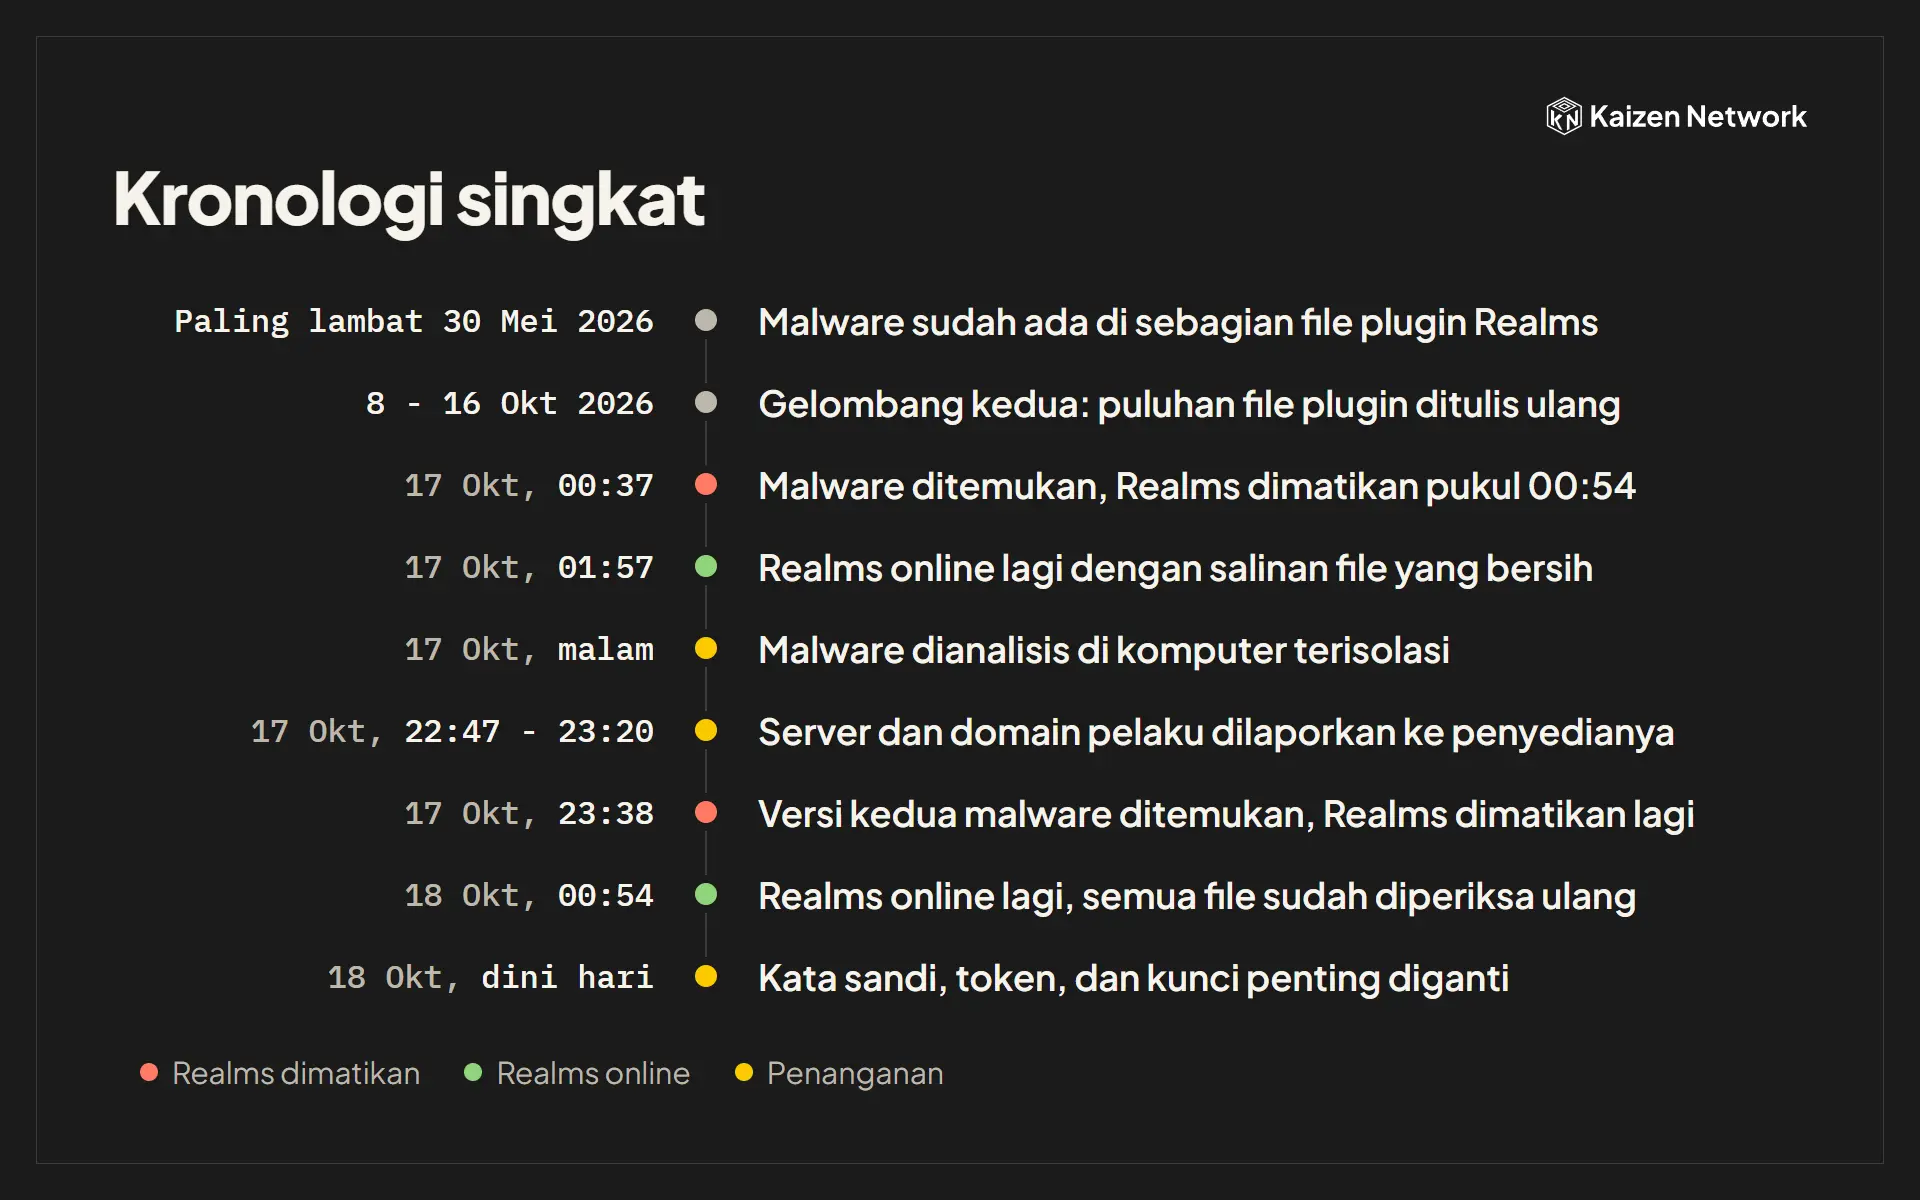Click the timestamp '17 Okt, malam'
Image resolution: width=1920 pixels, height=1200 pixels.
(529, 650)
